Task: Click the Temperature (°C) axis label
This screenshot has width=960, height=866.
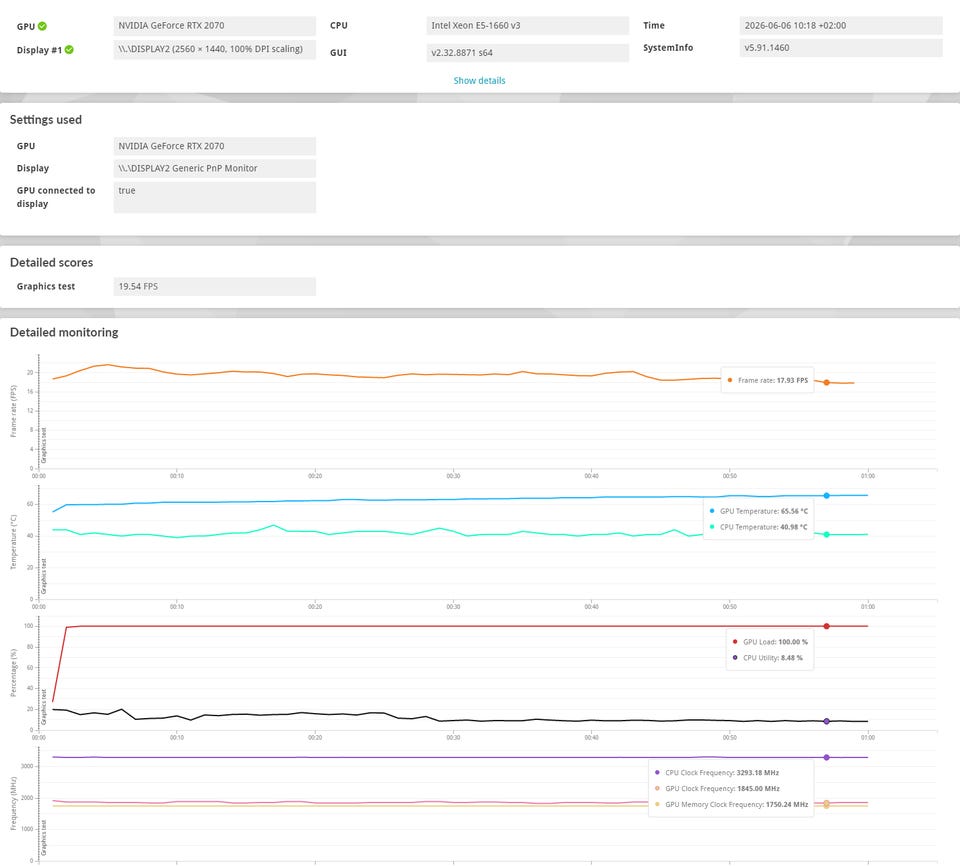Action: point(13,542)
